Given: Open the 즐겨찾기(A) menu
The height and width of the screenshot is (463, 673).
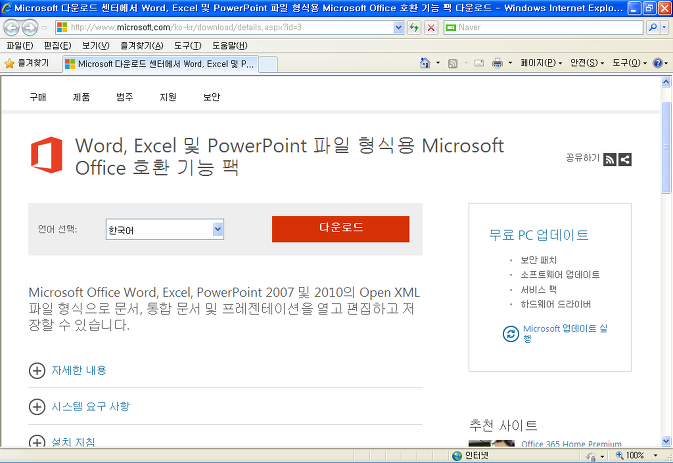Looking at the screenshot, I should pyautogui.click(x=142, y=45).
